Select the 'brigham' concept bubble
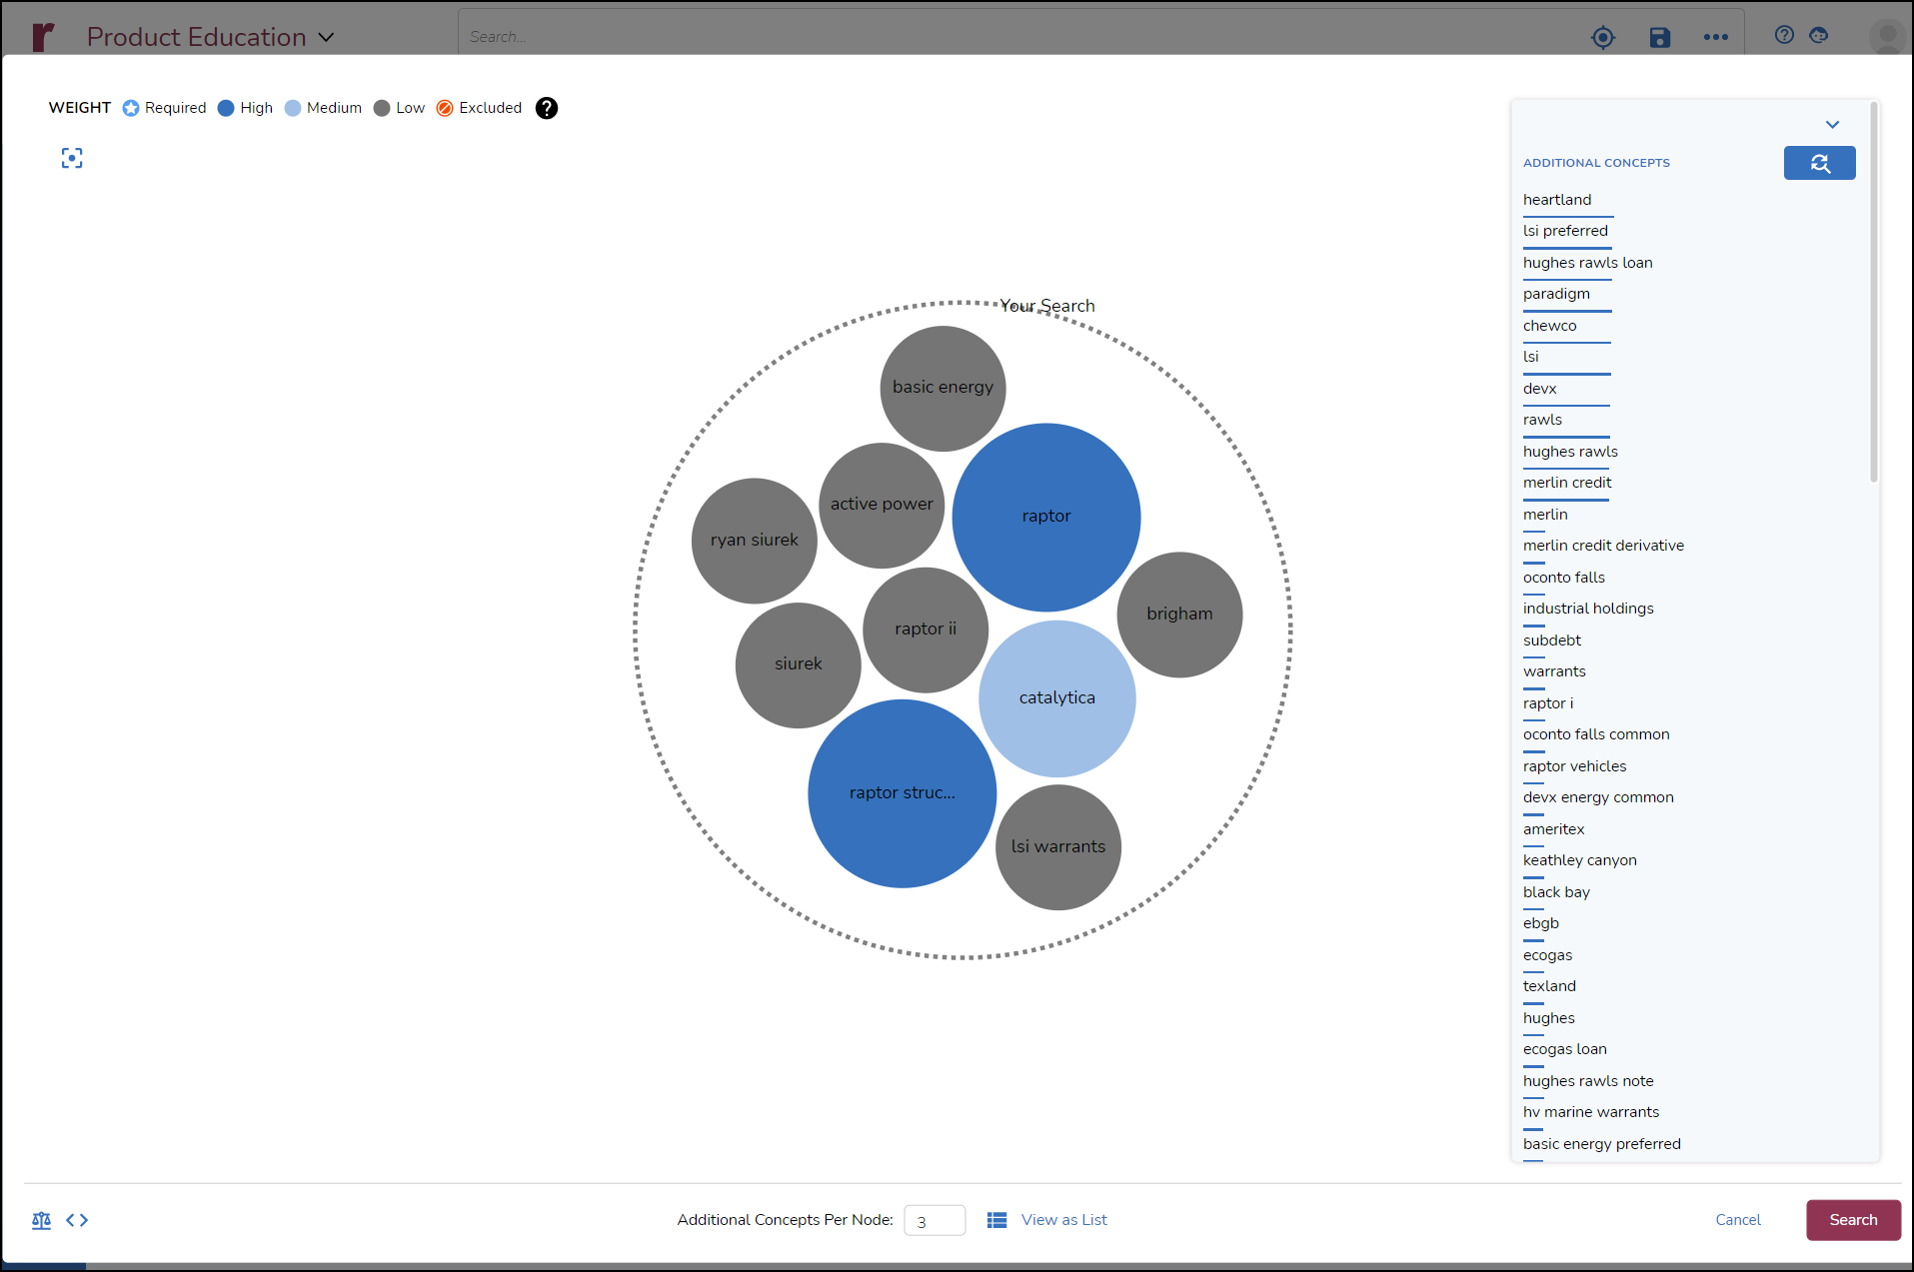Screen dimensions: 1914x1272 coord(1180,615)
